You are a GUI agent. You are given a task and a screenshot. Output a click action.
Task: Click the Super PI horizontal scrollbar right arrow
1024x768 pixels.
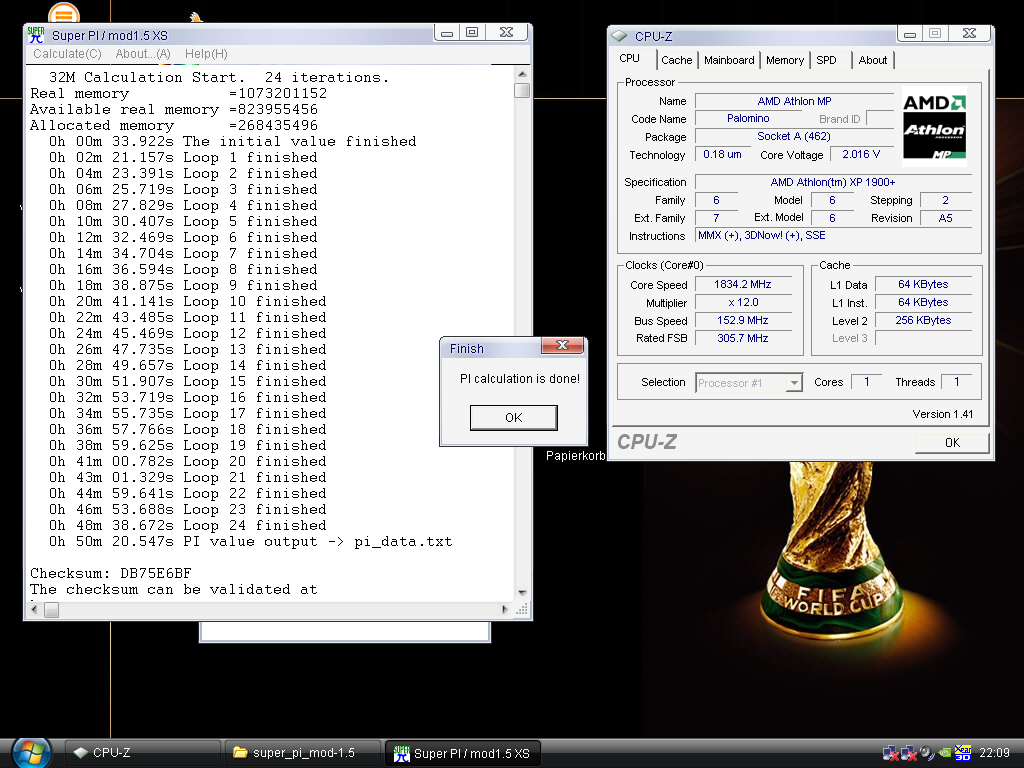(504, 610)
